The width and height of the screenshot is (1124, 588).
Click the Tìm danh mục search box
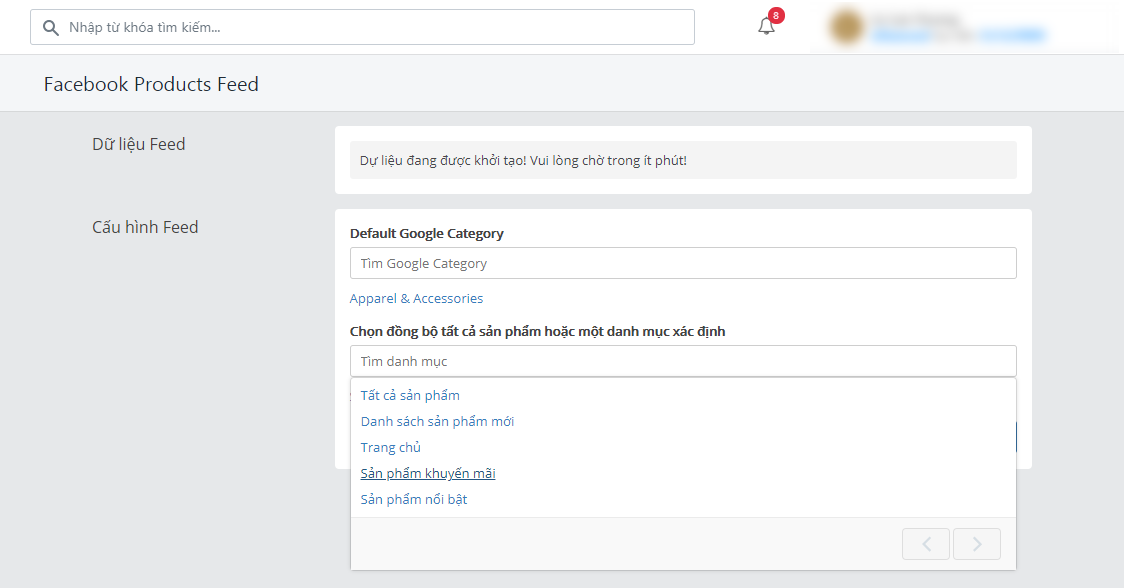pos(683,361)
